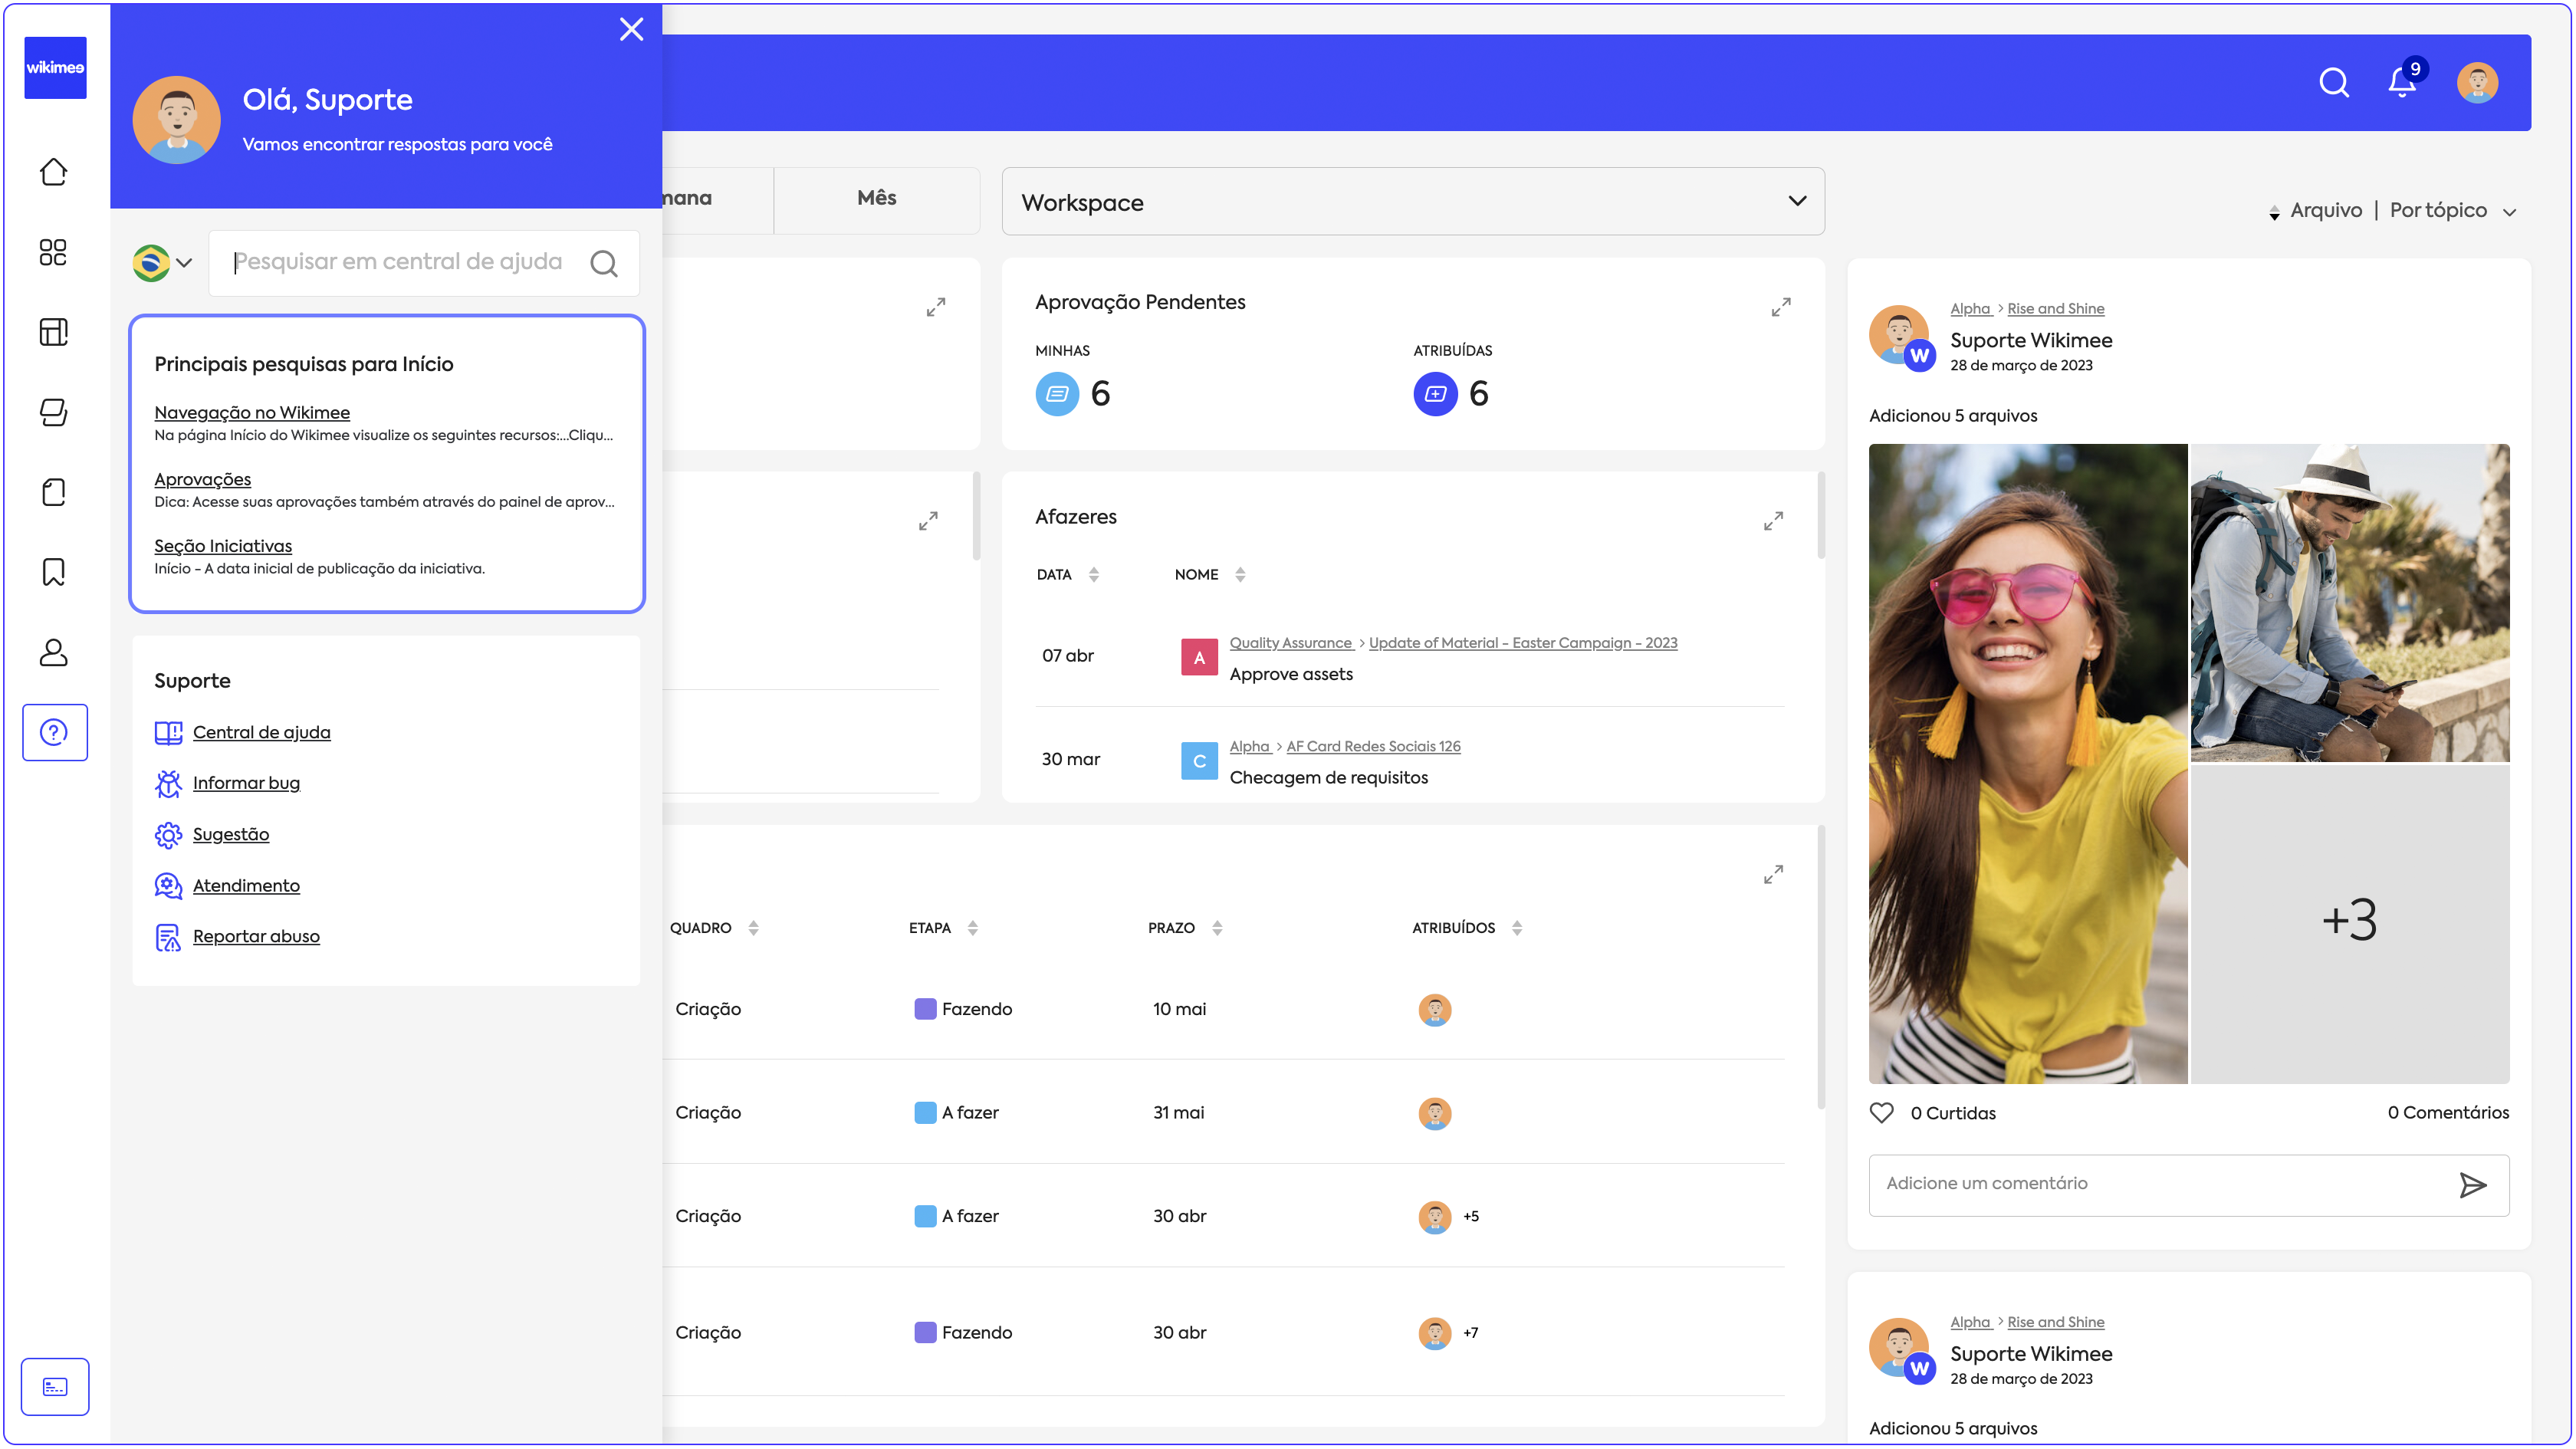Open the Central de ajuda link
2576x1449 pixels.
261,732
